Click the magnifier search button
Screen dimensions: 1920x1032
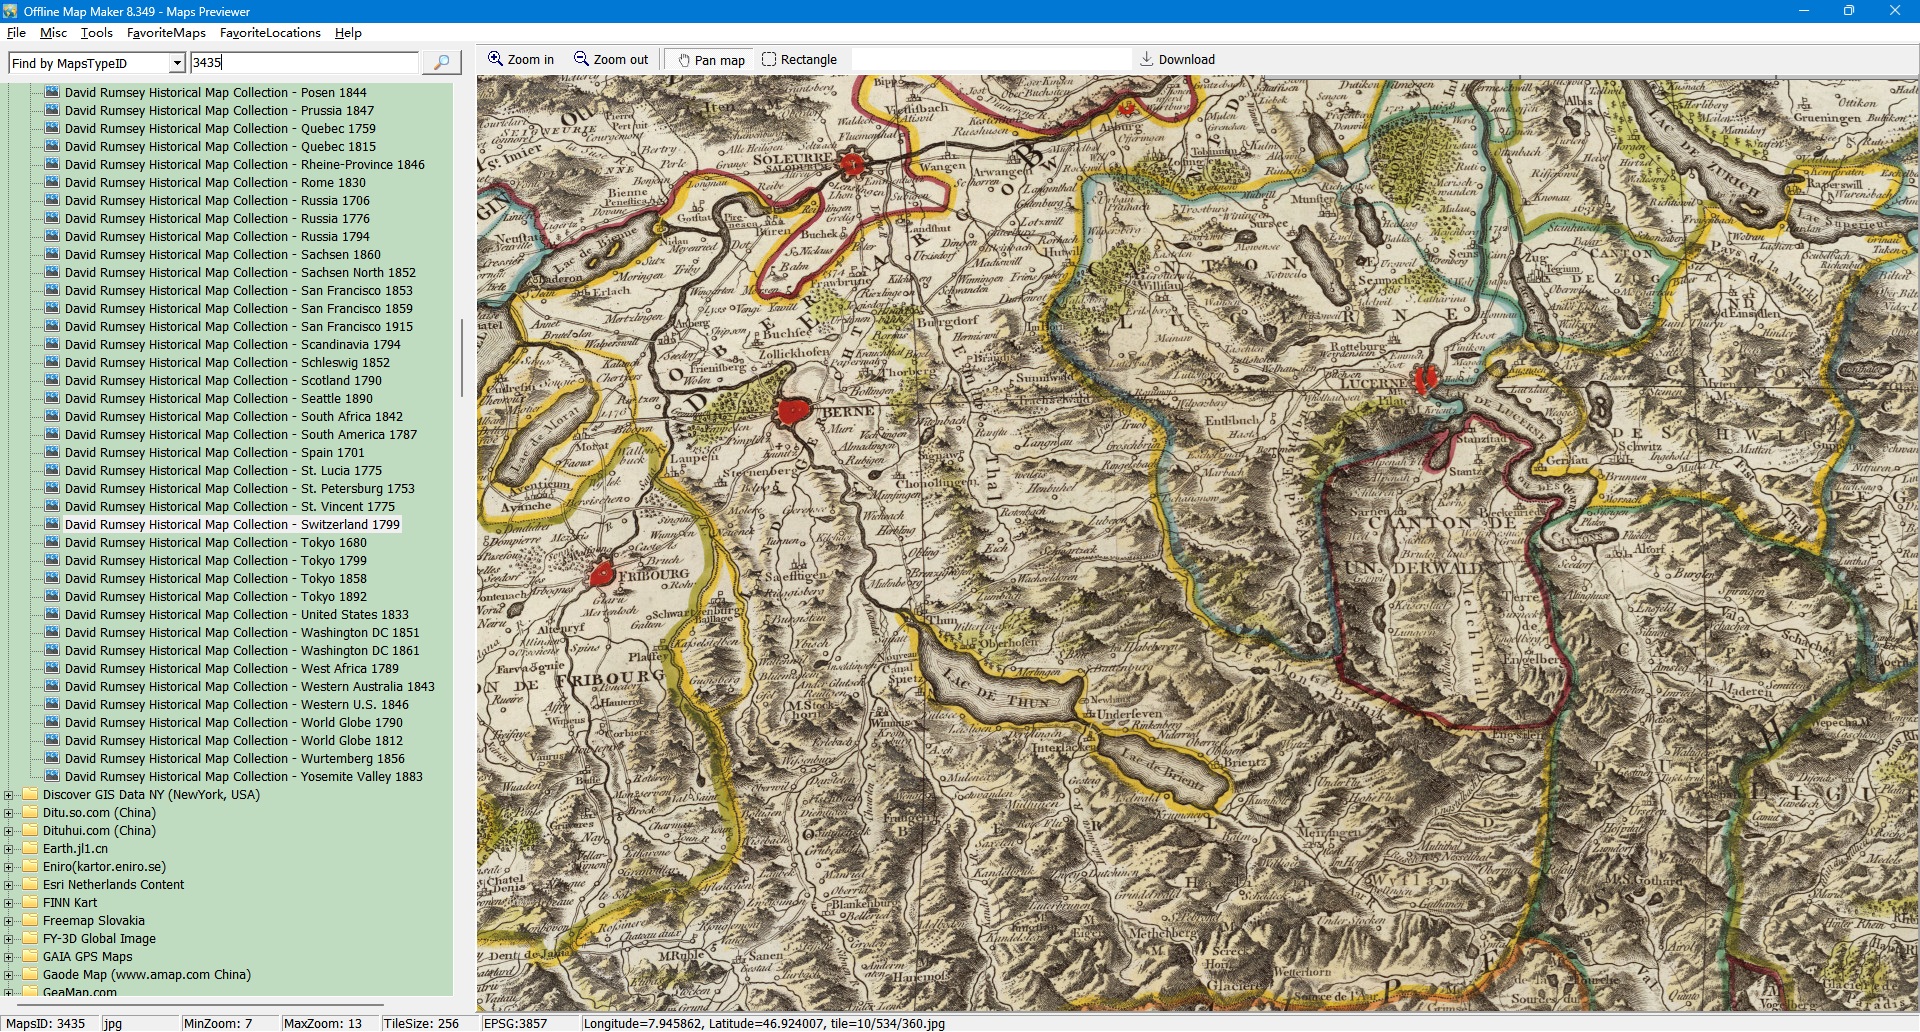point(441,63)
